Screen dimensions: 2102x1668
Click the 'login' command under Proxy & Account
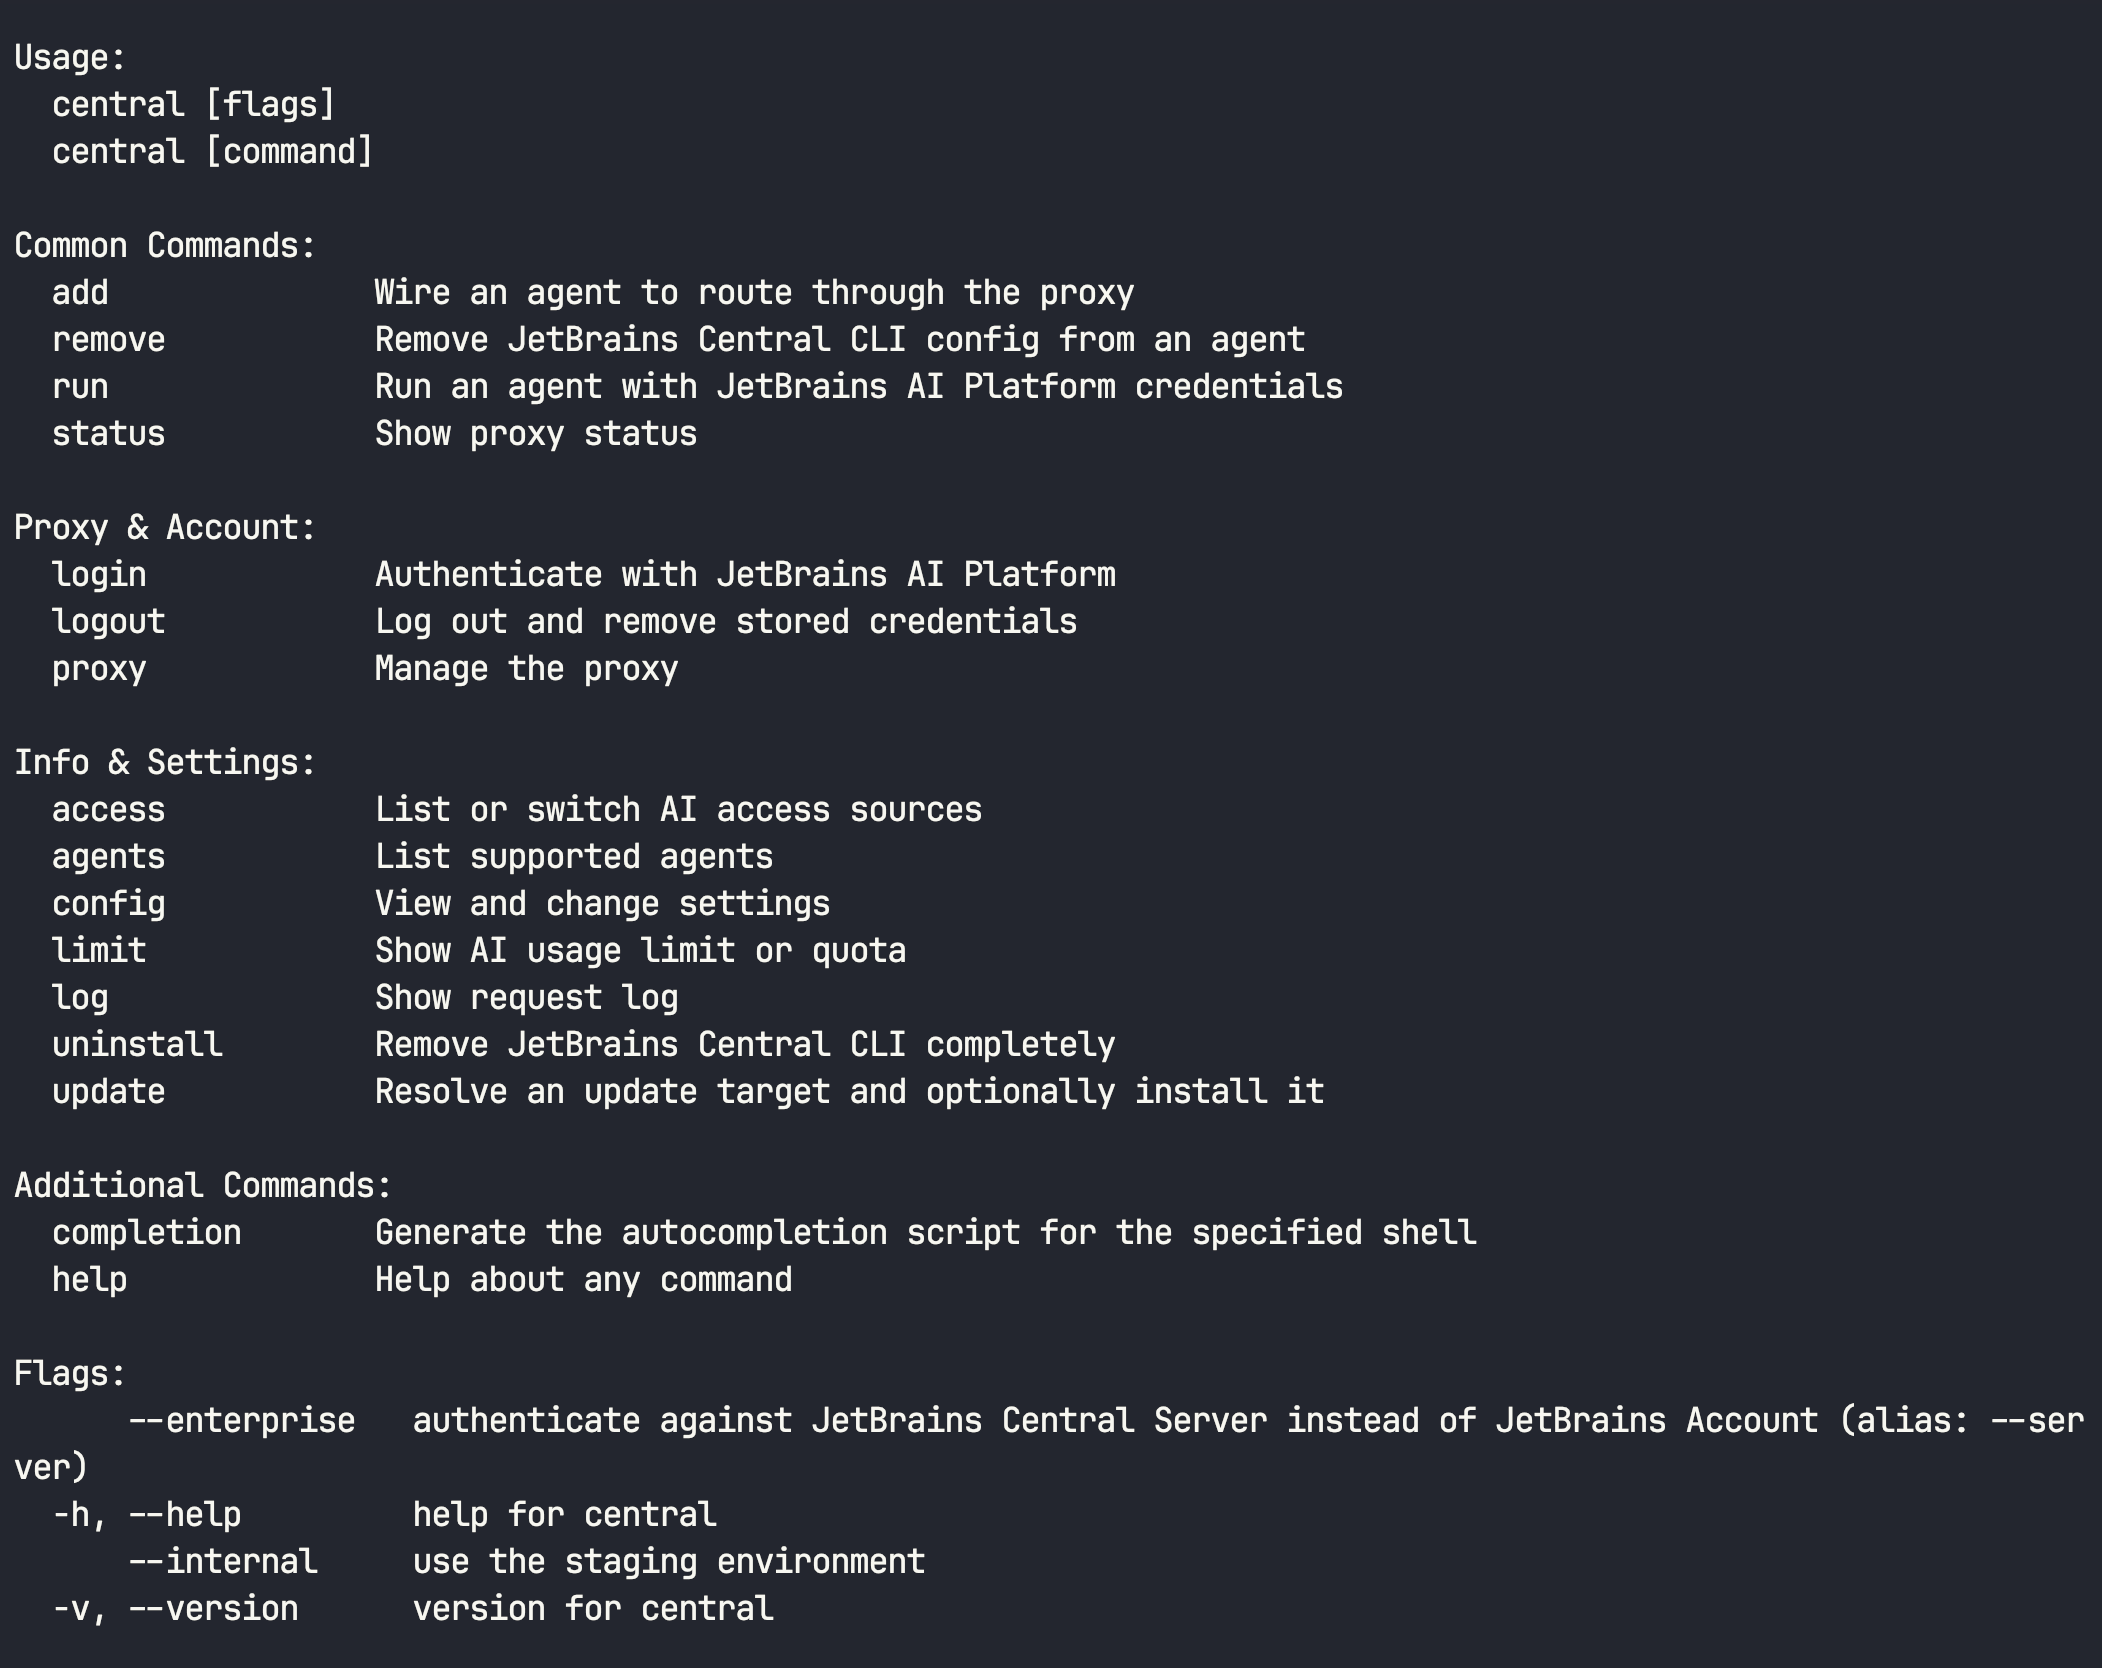(x=99, y=575)
